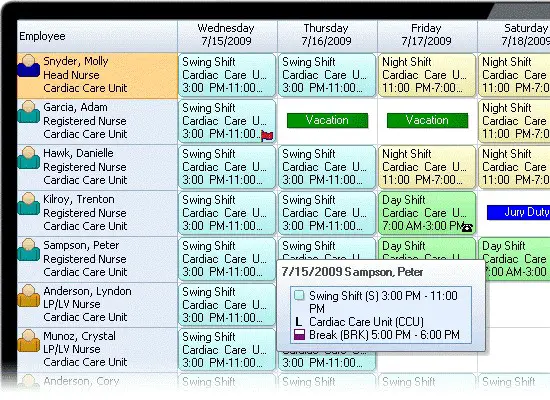Click Garcia's Friday Vacation bar
The width and height of the screenshot is (550, 400).
click(427, 120)
